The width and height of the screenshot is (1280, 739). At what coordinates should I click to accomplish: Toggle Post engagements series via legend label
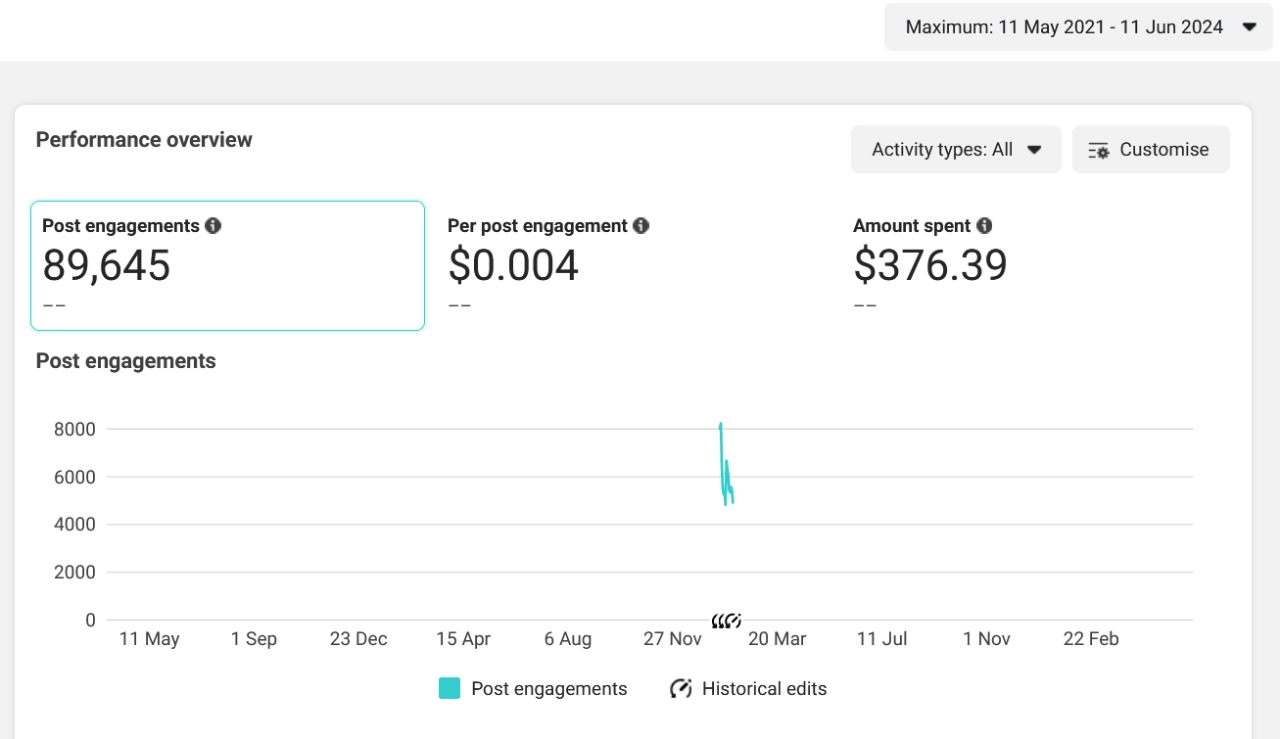click(549, 688)
